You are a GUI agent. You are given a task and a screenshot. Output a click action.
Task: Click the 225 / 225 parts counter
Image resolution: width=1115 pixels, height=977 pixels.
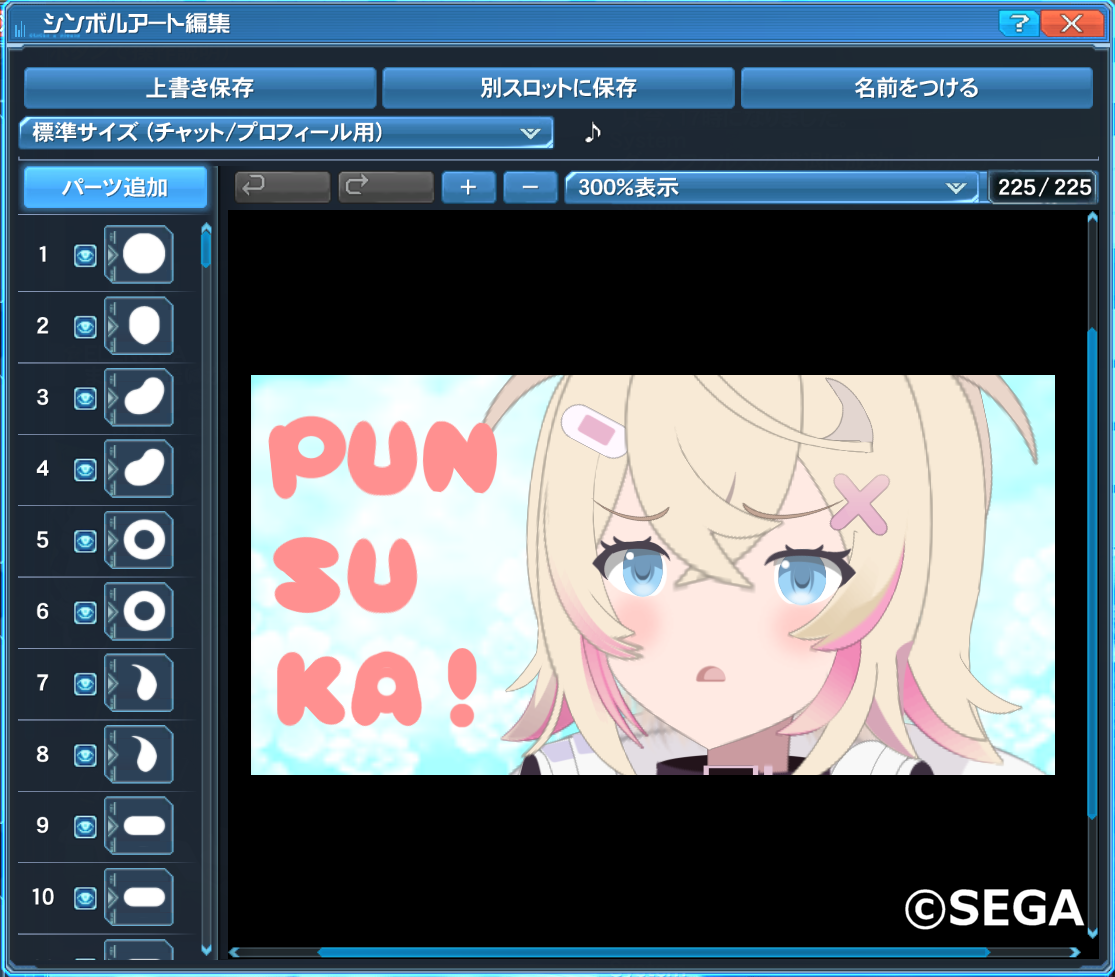point(1044,188)
